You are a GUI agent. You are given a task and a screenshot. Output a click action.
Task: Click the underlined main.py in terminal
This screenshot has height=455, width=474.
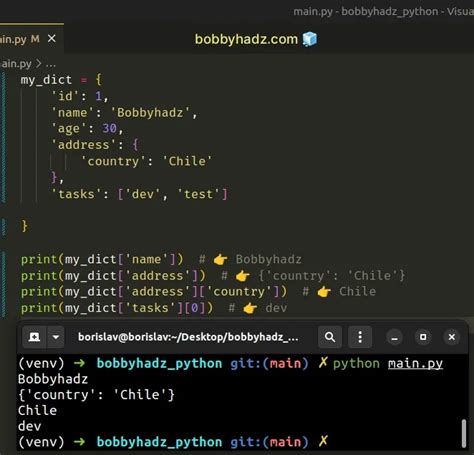pyautogui.click(x=415, y=363)
